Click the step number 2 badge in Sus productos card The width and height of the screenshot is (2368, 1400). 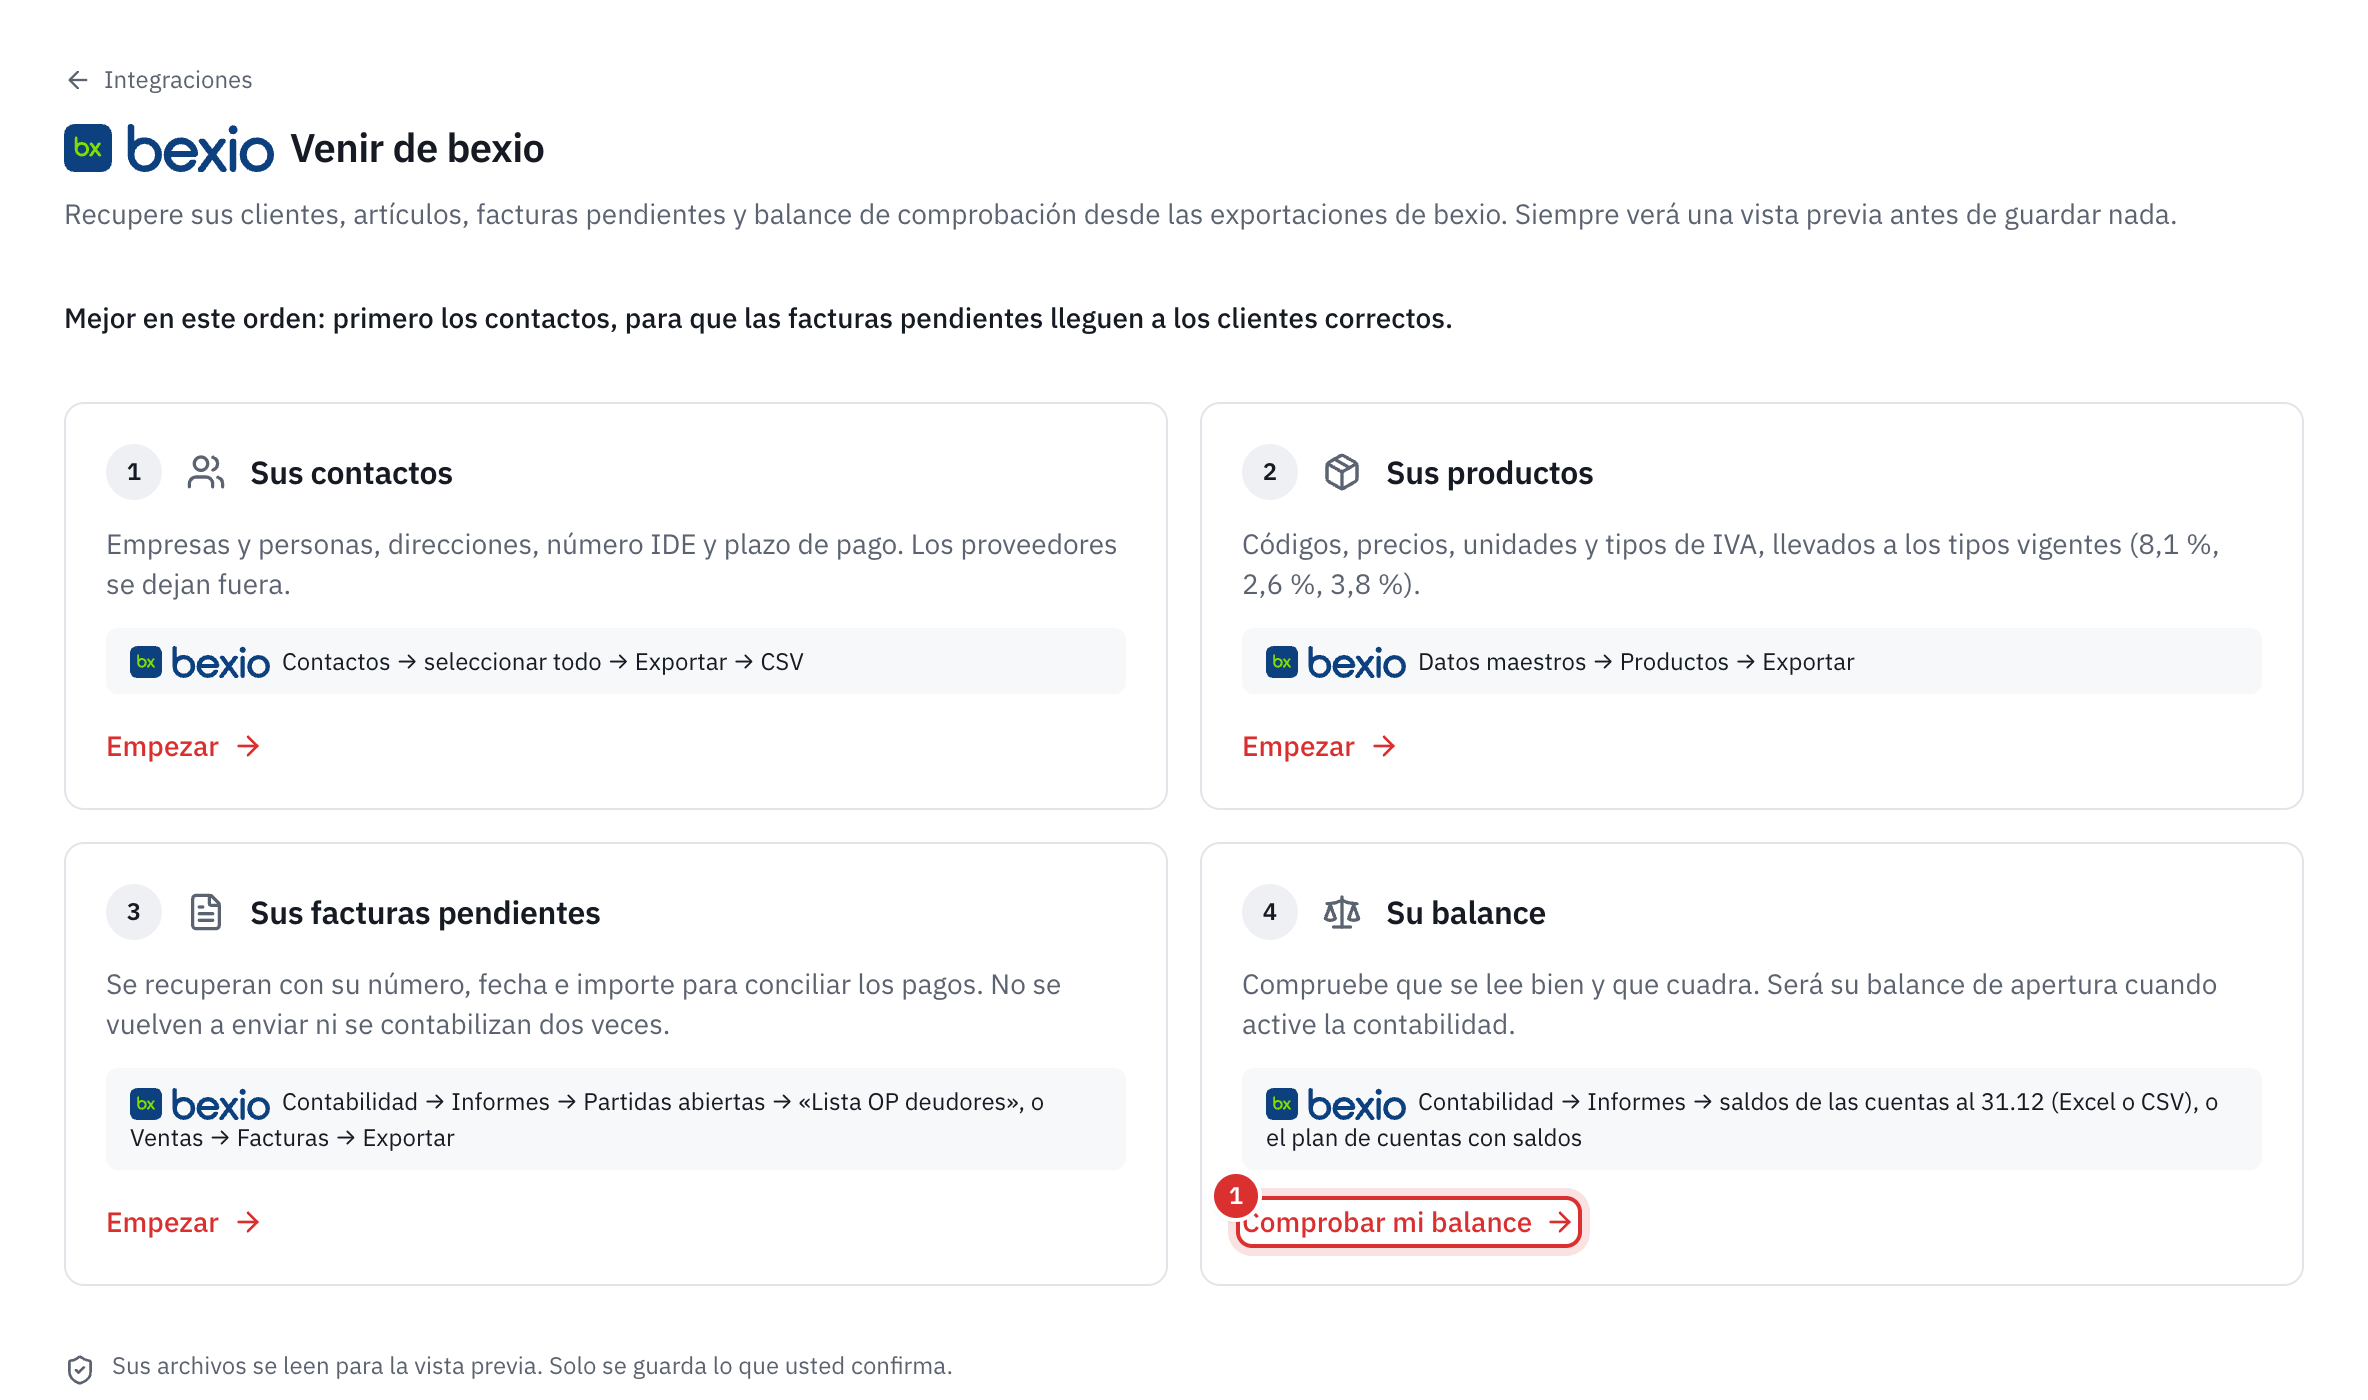click(x=1270, y=472)
